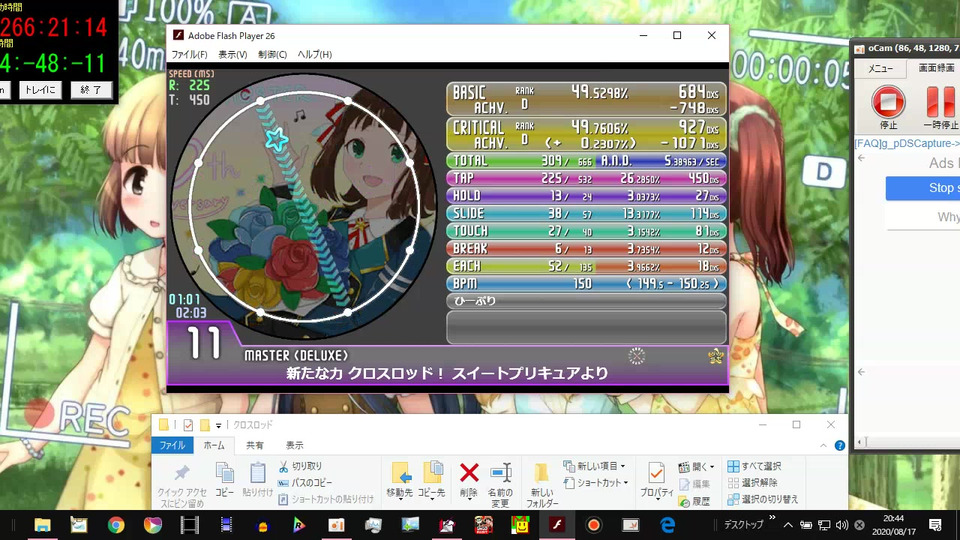Viewport: 960px width, 540px height.
Task: Click the TAP row showing 225 / 532
Action: click(x=587, y=178)
